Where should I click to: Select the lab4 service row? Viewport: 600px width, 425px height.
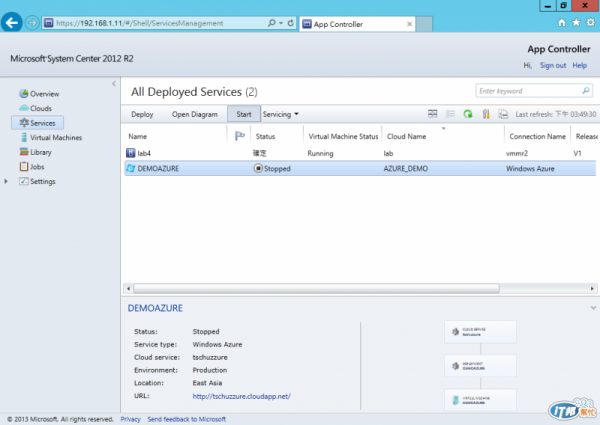pyautogui.click(x=360, y=153)
